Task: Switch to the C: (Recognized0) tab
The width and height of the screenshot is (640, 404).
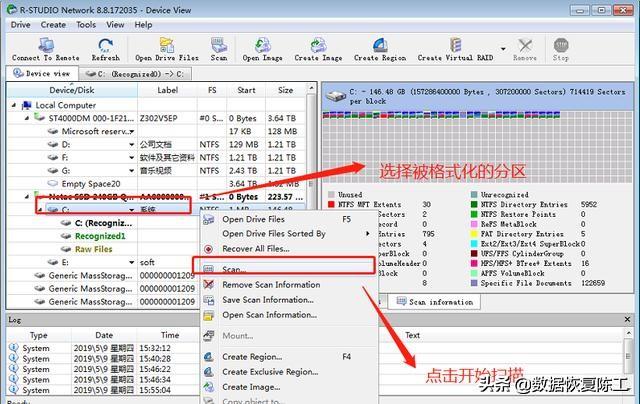Action: [128, 73]
